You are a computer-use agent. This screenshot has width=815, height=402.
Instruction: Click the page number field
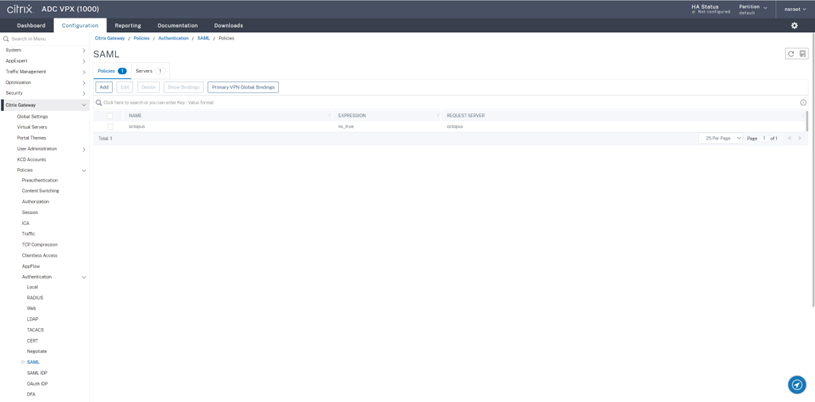(x=764, y=138)
